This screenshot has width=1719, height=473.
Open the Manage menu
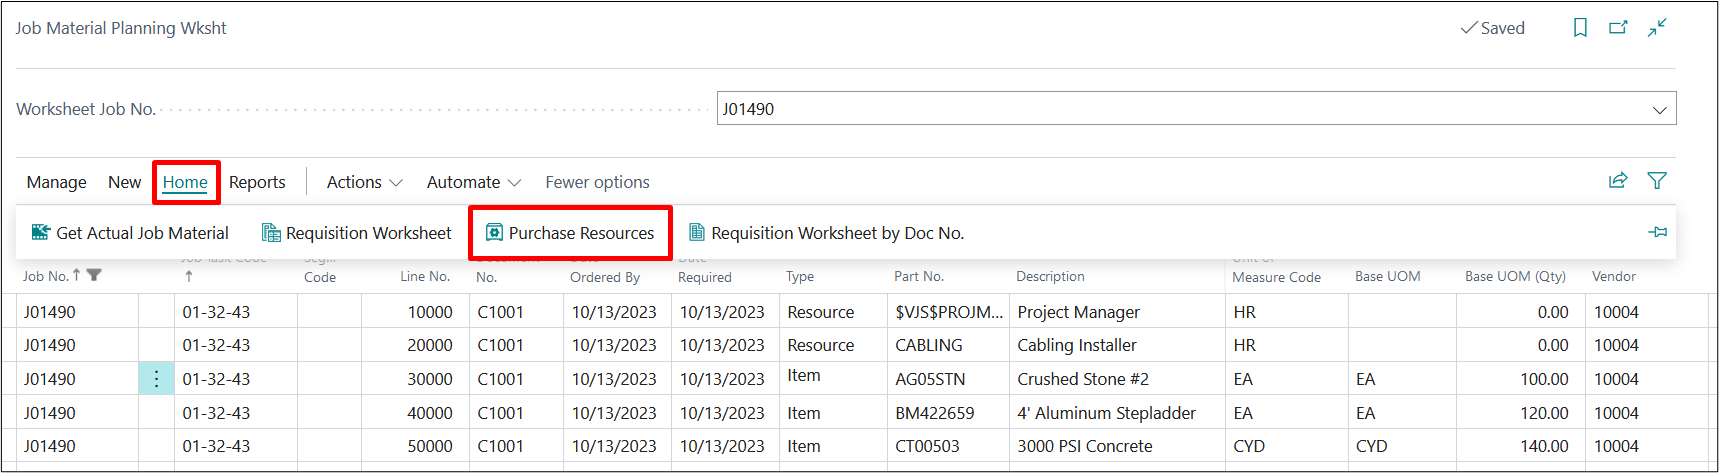[x=56, y=182]
